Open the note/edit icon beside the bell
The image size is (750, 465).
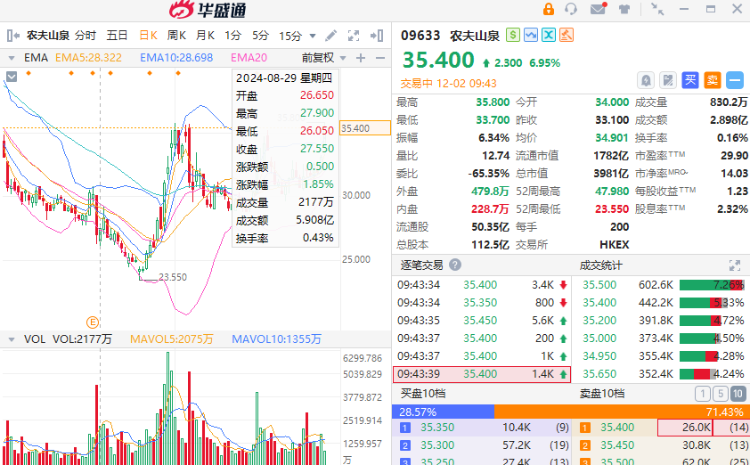click(668, 80)
